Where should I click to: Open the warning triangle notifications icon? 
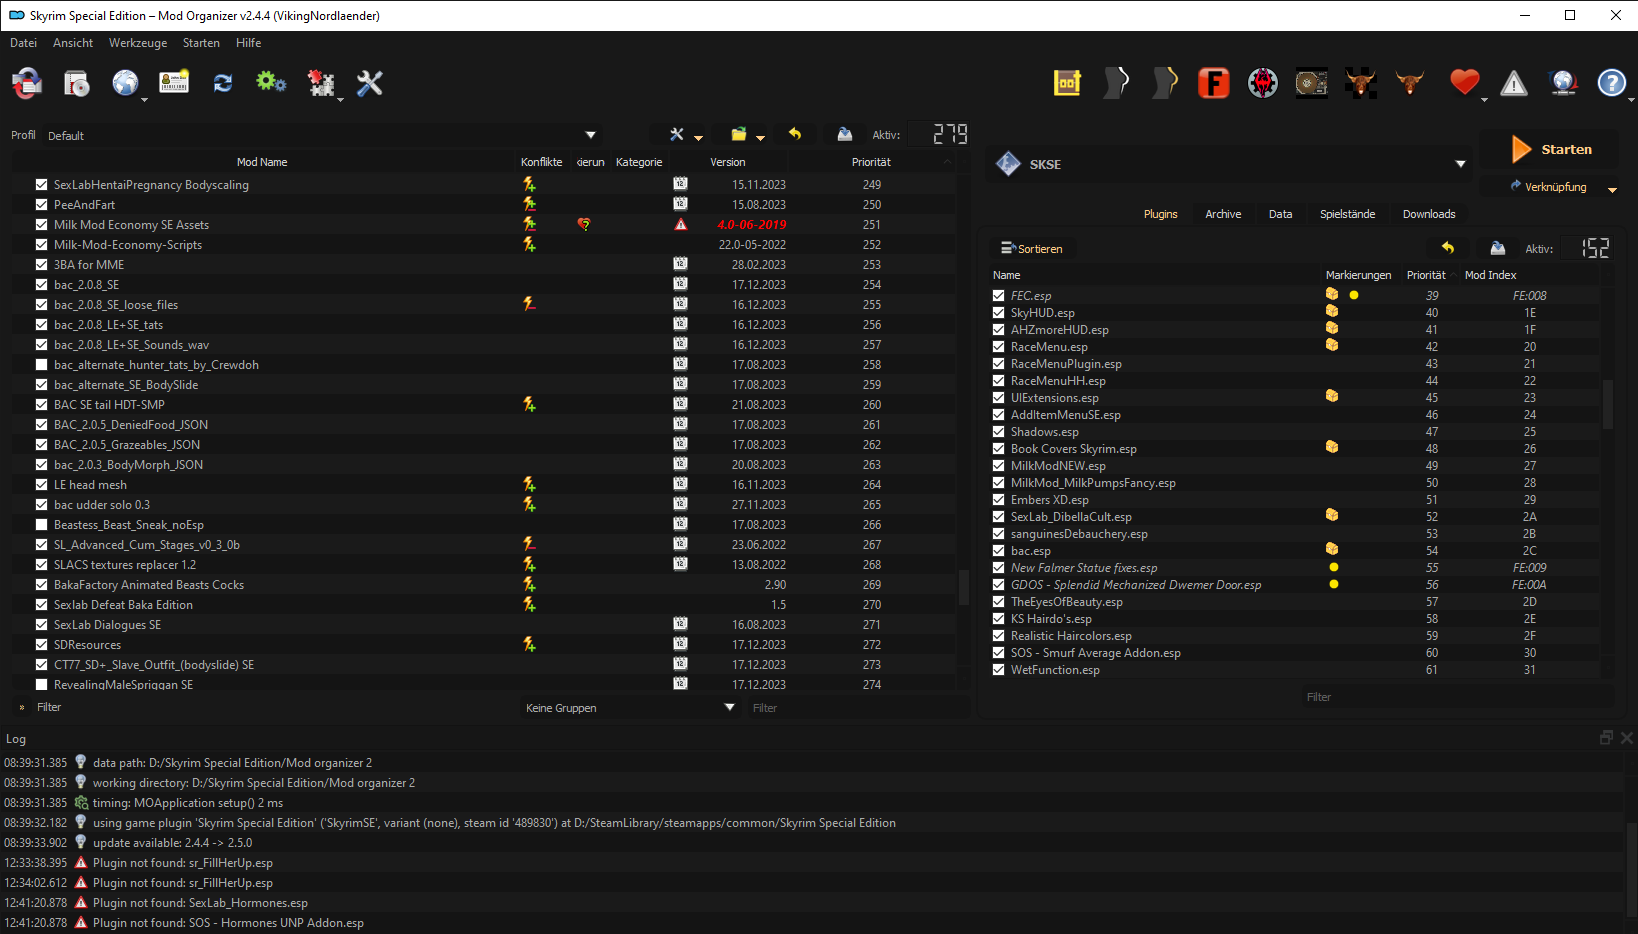(1514, 83)
